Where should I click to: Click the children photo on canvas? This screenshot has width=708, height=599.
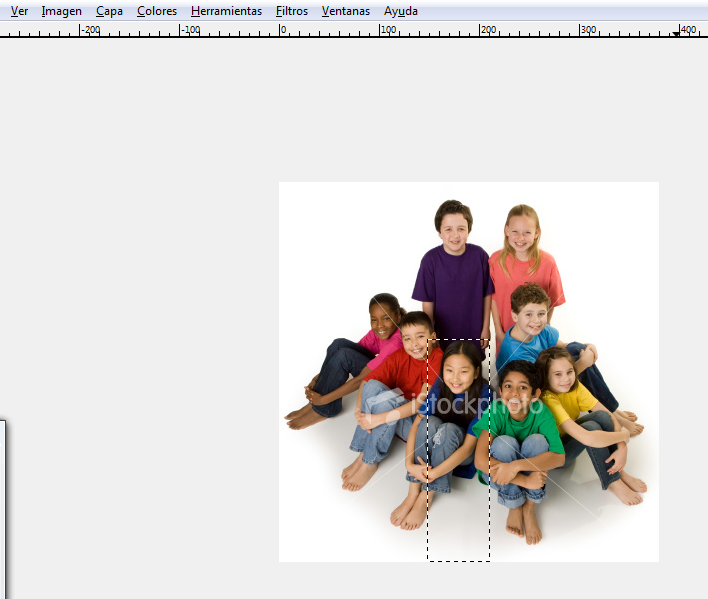point(469,372)
